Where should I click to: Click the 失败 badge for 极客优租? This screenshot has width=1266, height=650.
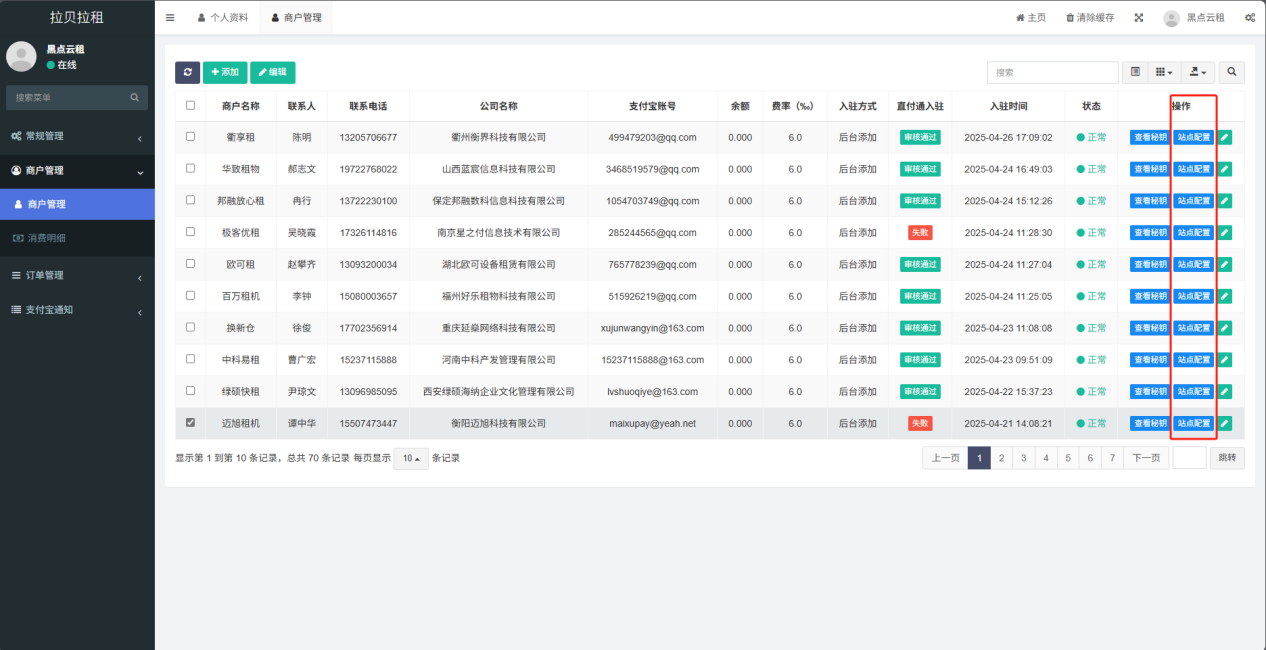[x=920, y=233]
